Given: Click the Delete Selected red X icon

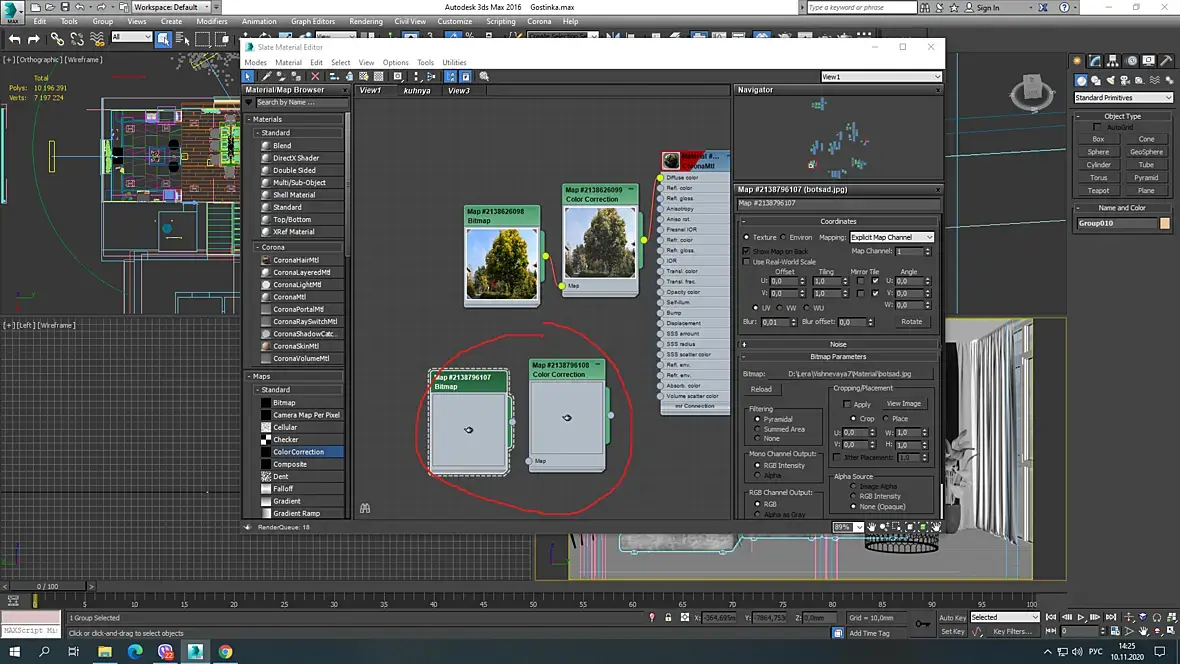Looking at the screenshot, I should 315,76.
